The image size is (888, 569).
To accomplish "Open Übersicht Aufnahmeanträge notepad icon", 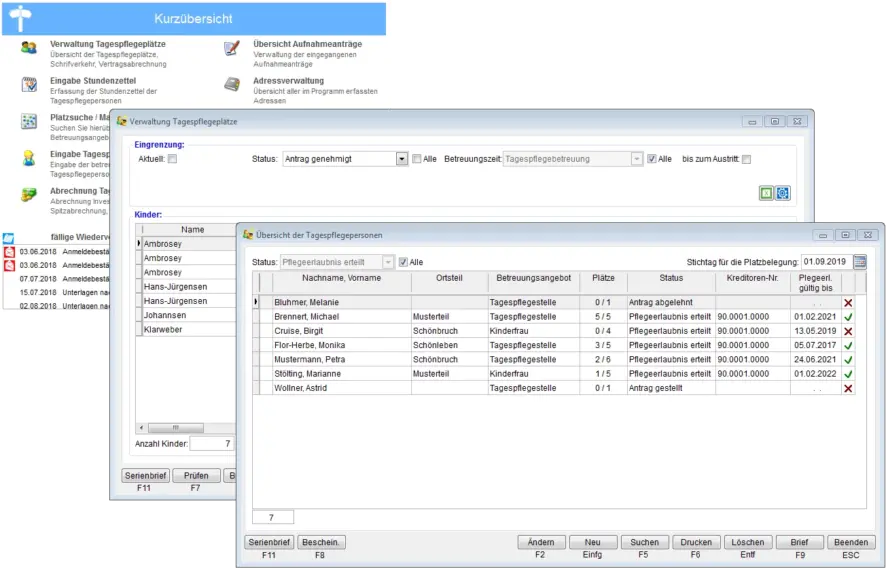I will click(x=232, y=48).
